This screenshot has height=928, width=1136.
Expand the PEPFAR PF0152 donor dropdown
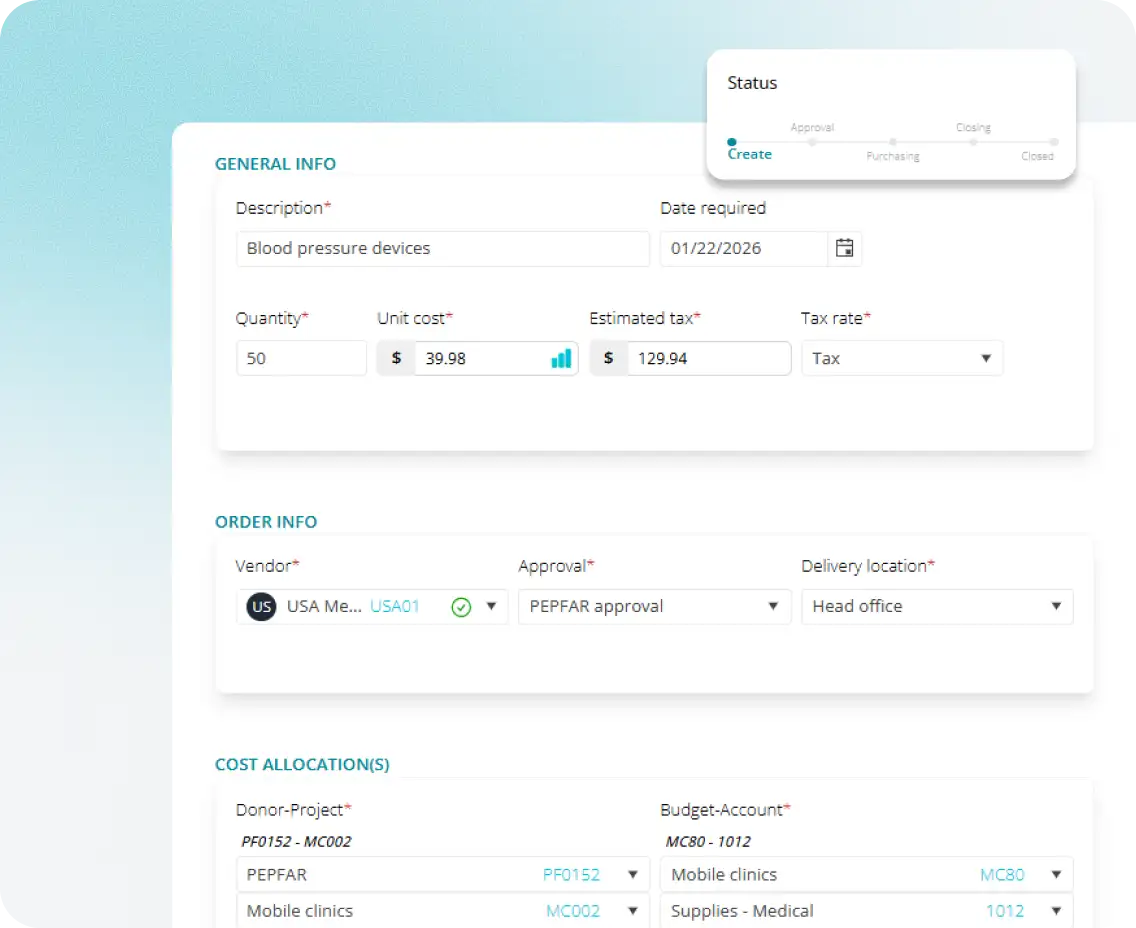632,874
